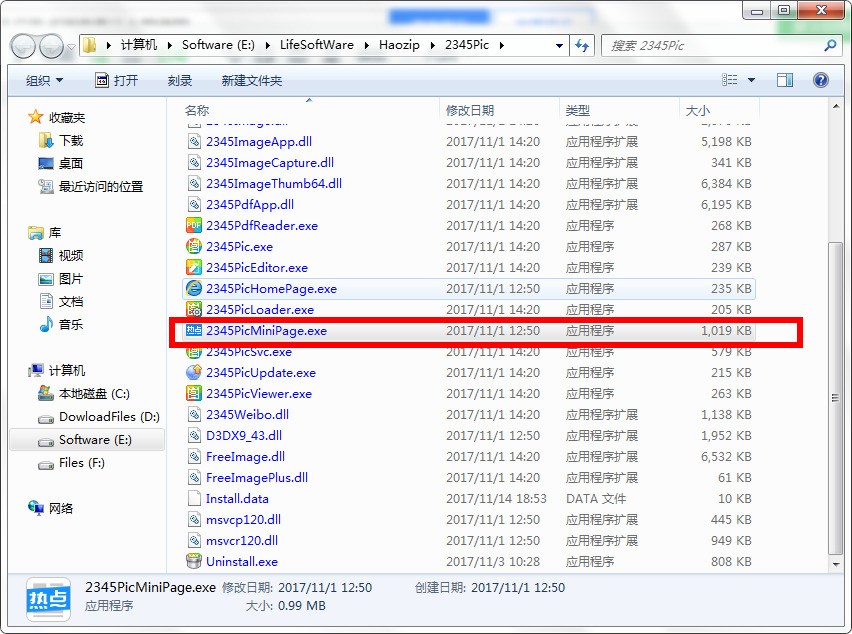Click the 搜索 2345Pic search field

(x=715, y=46)
